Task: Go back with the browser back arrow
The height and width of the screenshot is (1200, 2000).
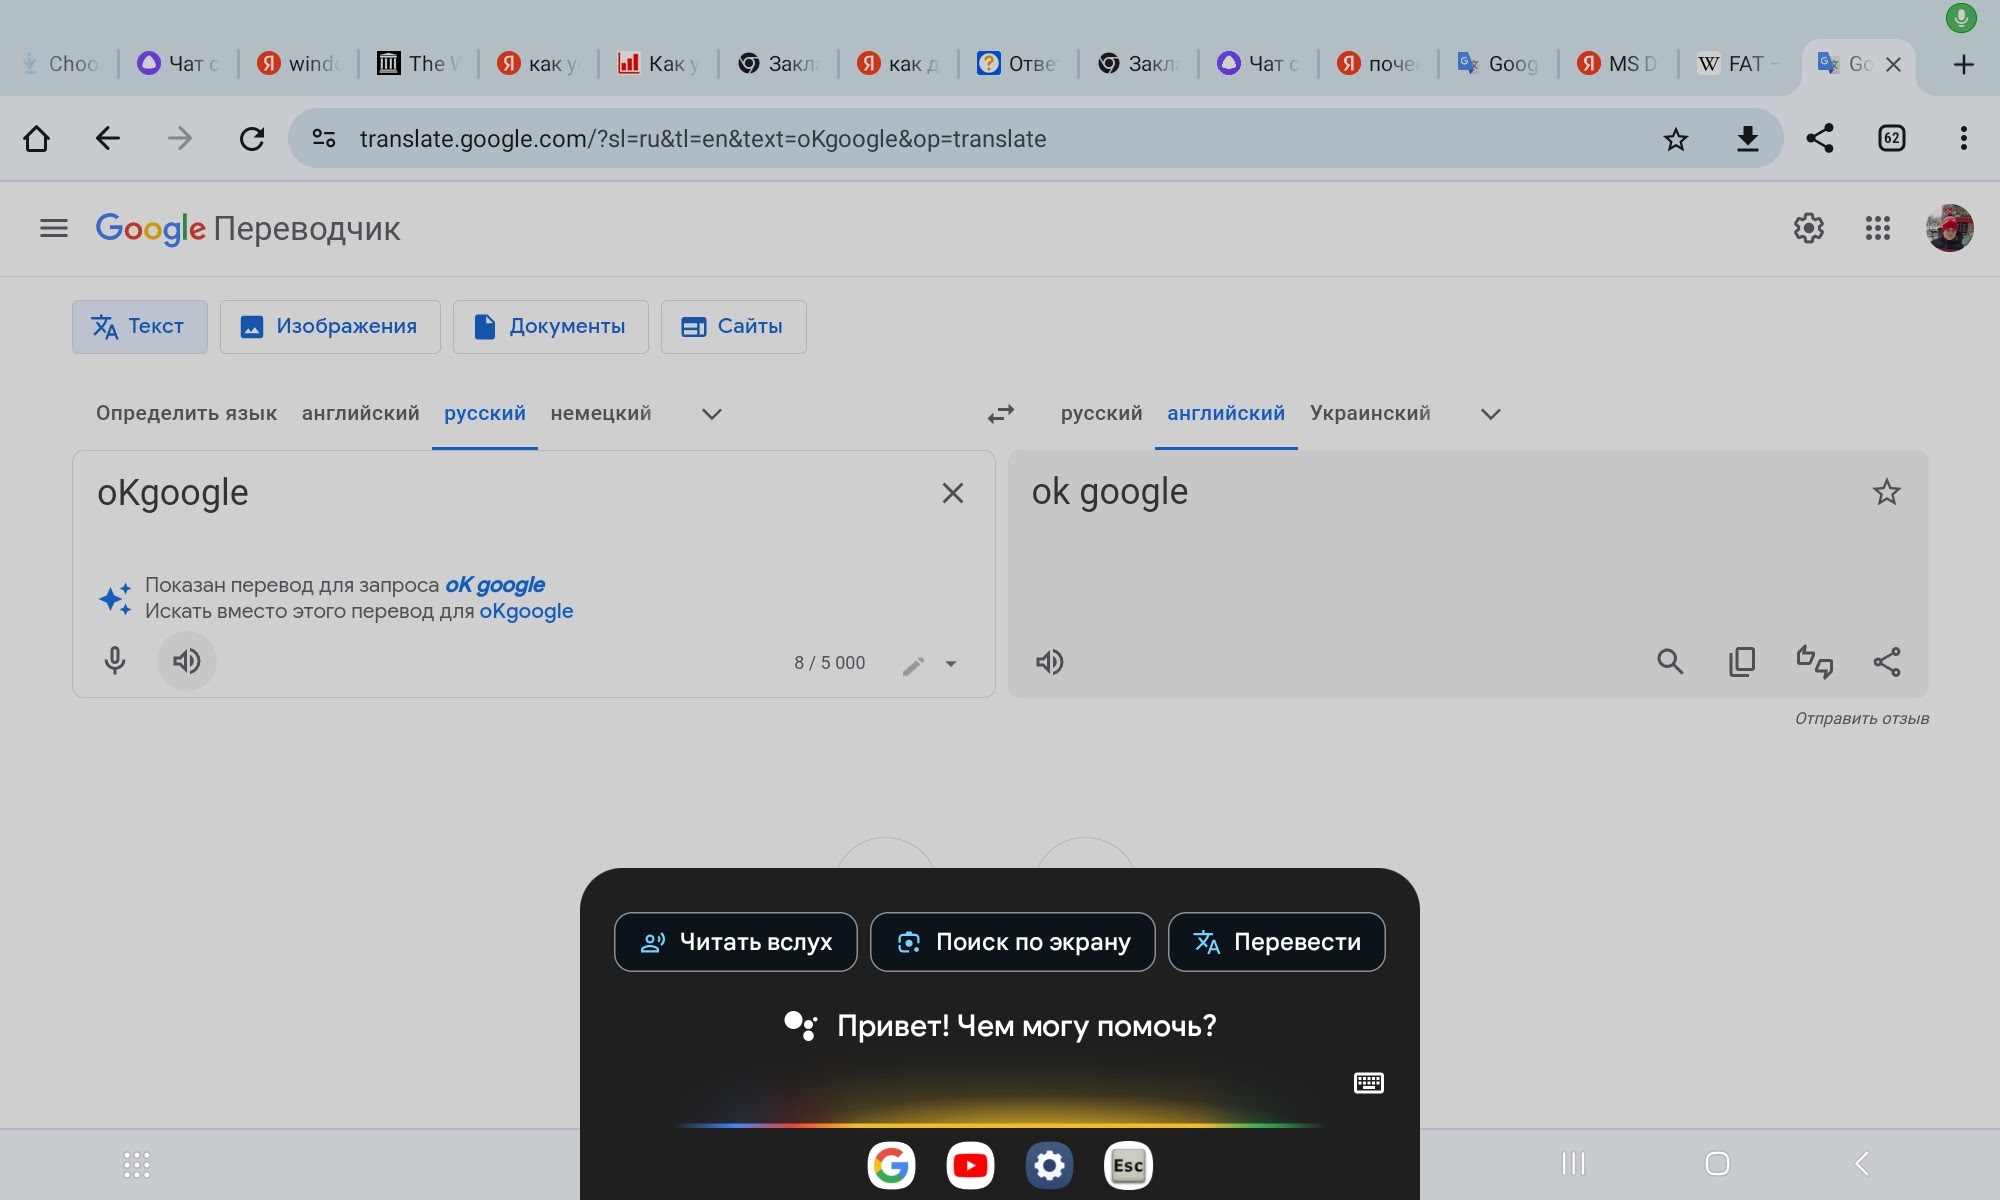Action: (108, 138)
